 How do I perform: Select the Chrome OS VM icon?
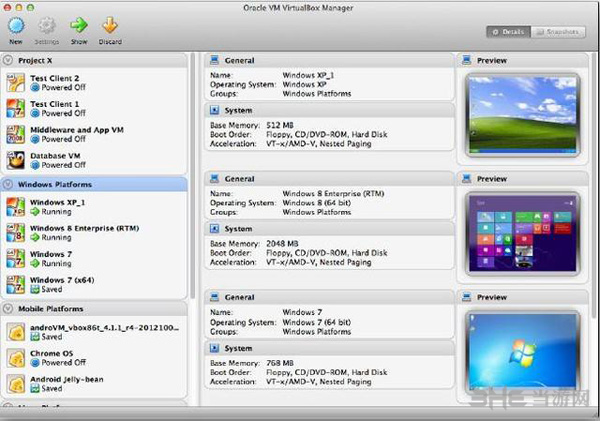16,357
